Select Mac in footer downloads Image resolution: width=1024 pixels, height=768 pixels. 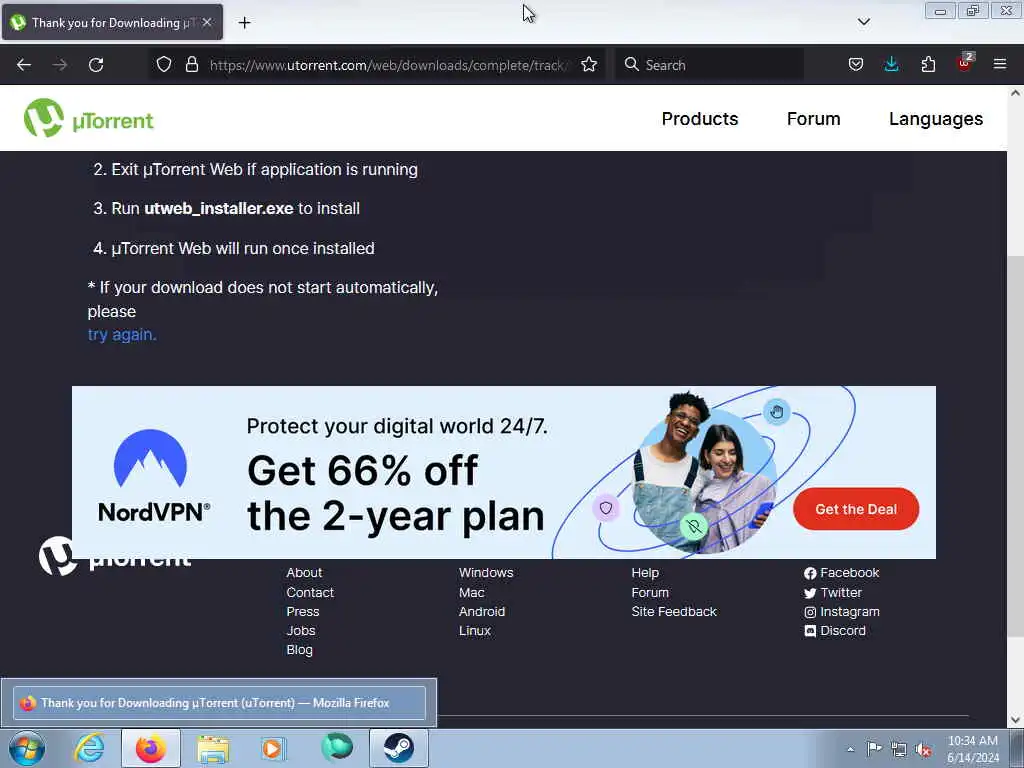472,592
